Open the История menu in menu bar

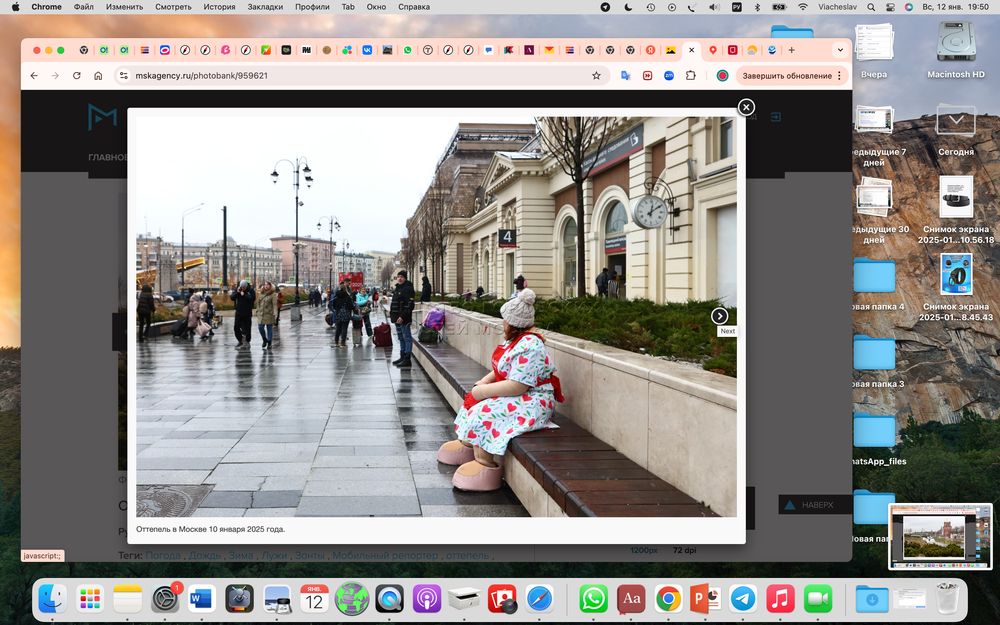tap(219, 7)
